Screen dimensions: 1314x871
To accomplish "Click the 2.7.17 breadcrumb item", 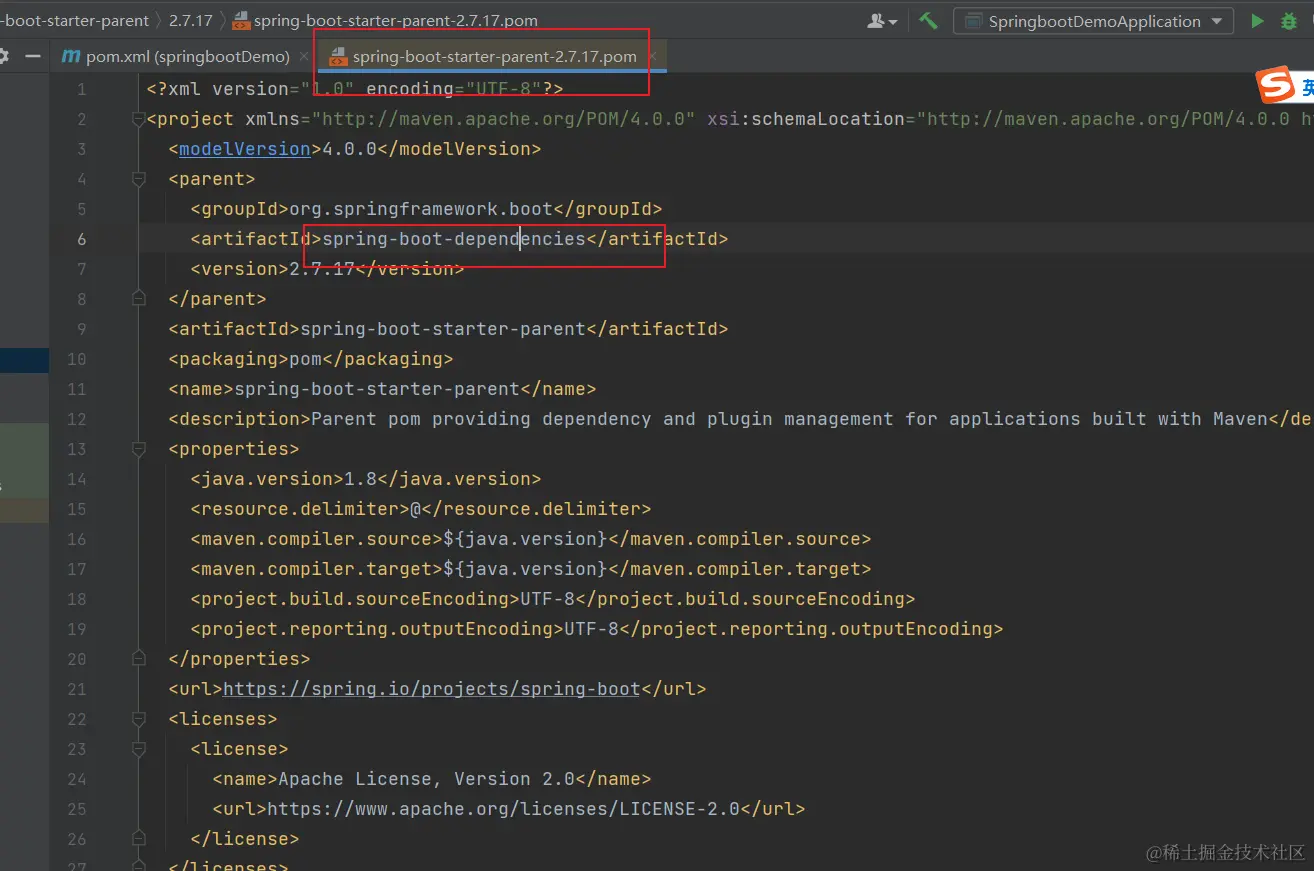I will tap(190, 21).
